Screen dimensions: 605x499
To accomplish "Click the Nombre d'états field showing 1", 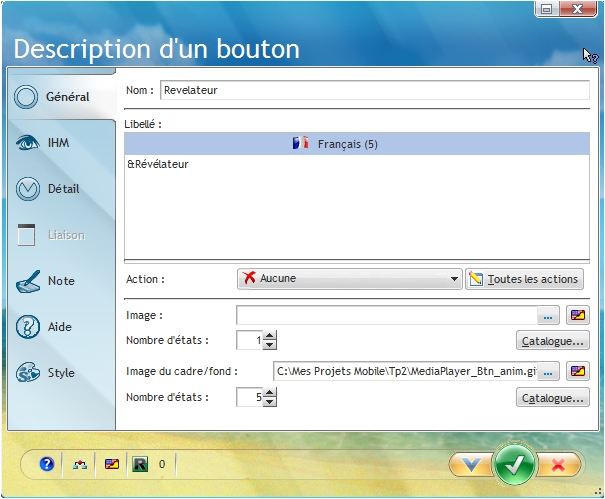I will coord(250,340).
